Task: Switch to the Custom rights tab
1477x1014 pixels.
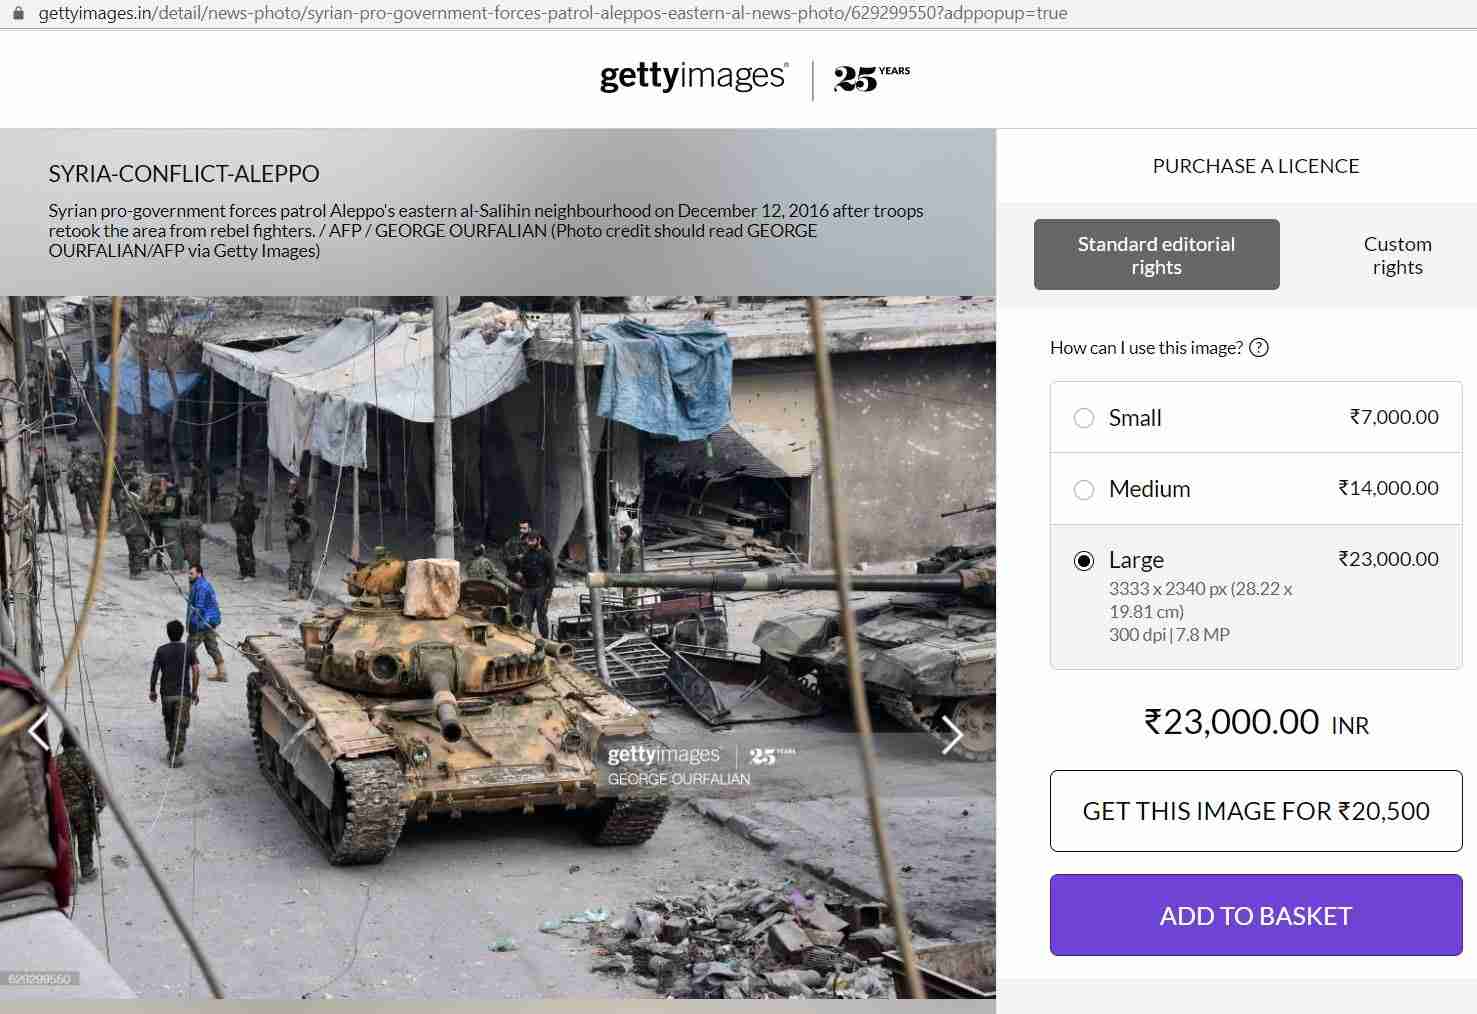Action: coord(1397,255)
